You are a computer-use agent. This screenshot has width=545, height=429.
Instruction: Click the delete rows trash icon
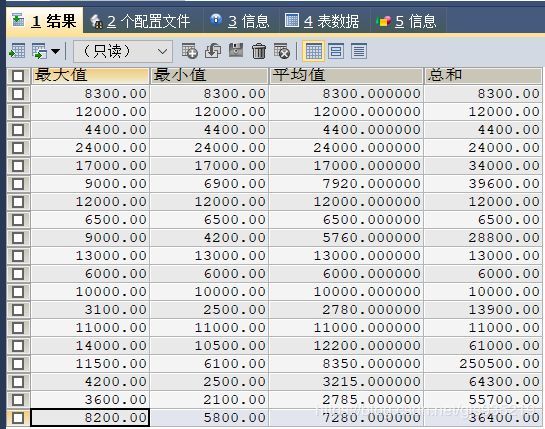(259, 51)
